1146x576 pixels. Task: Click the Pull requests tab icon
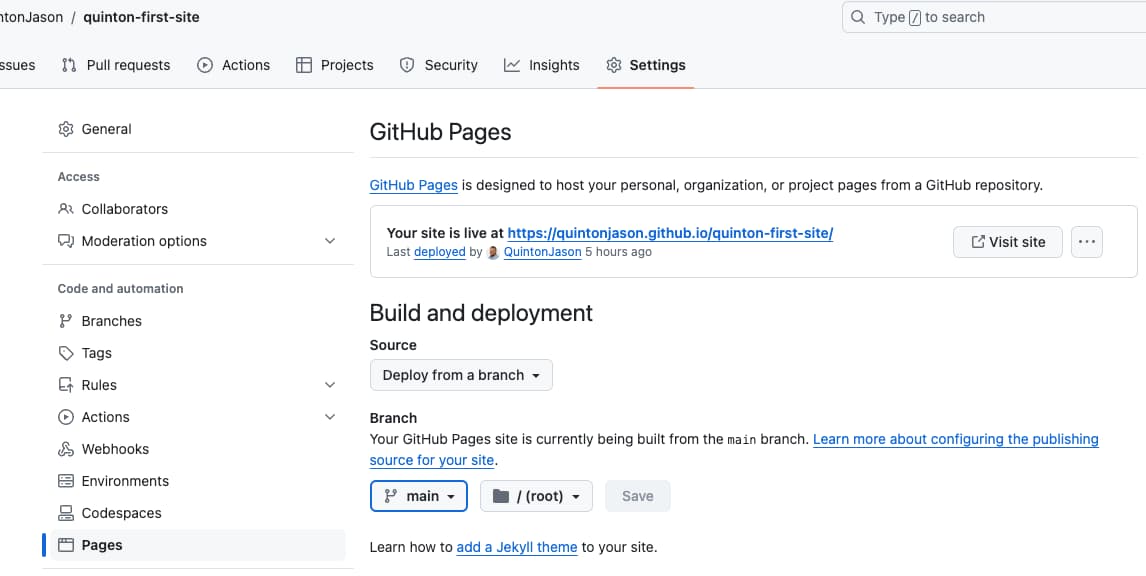[x=69, y=65]
